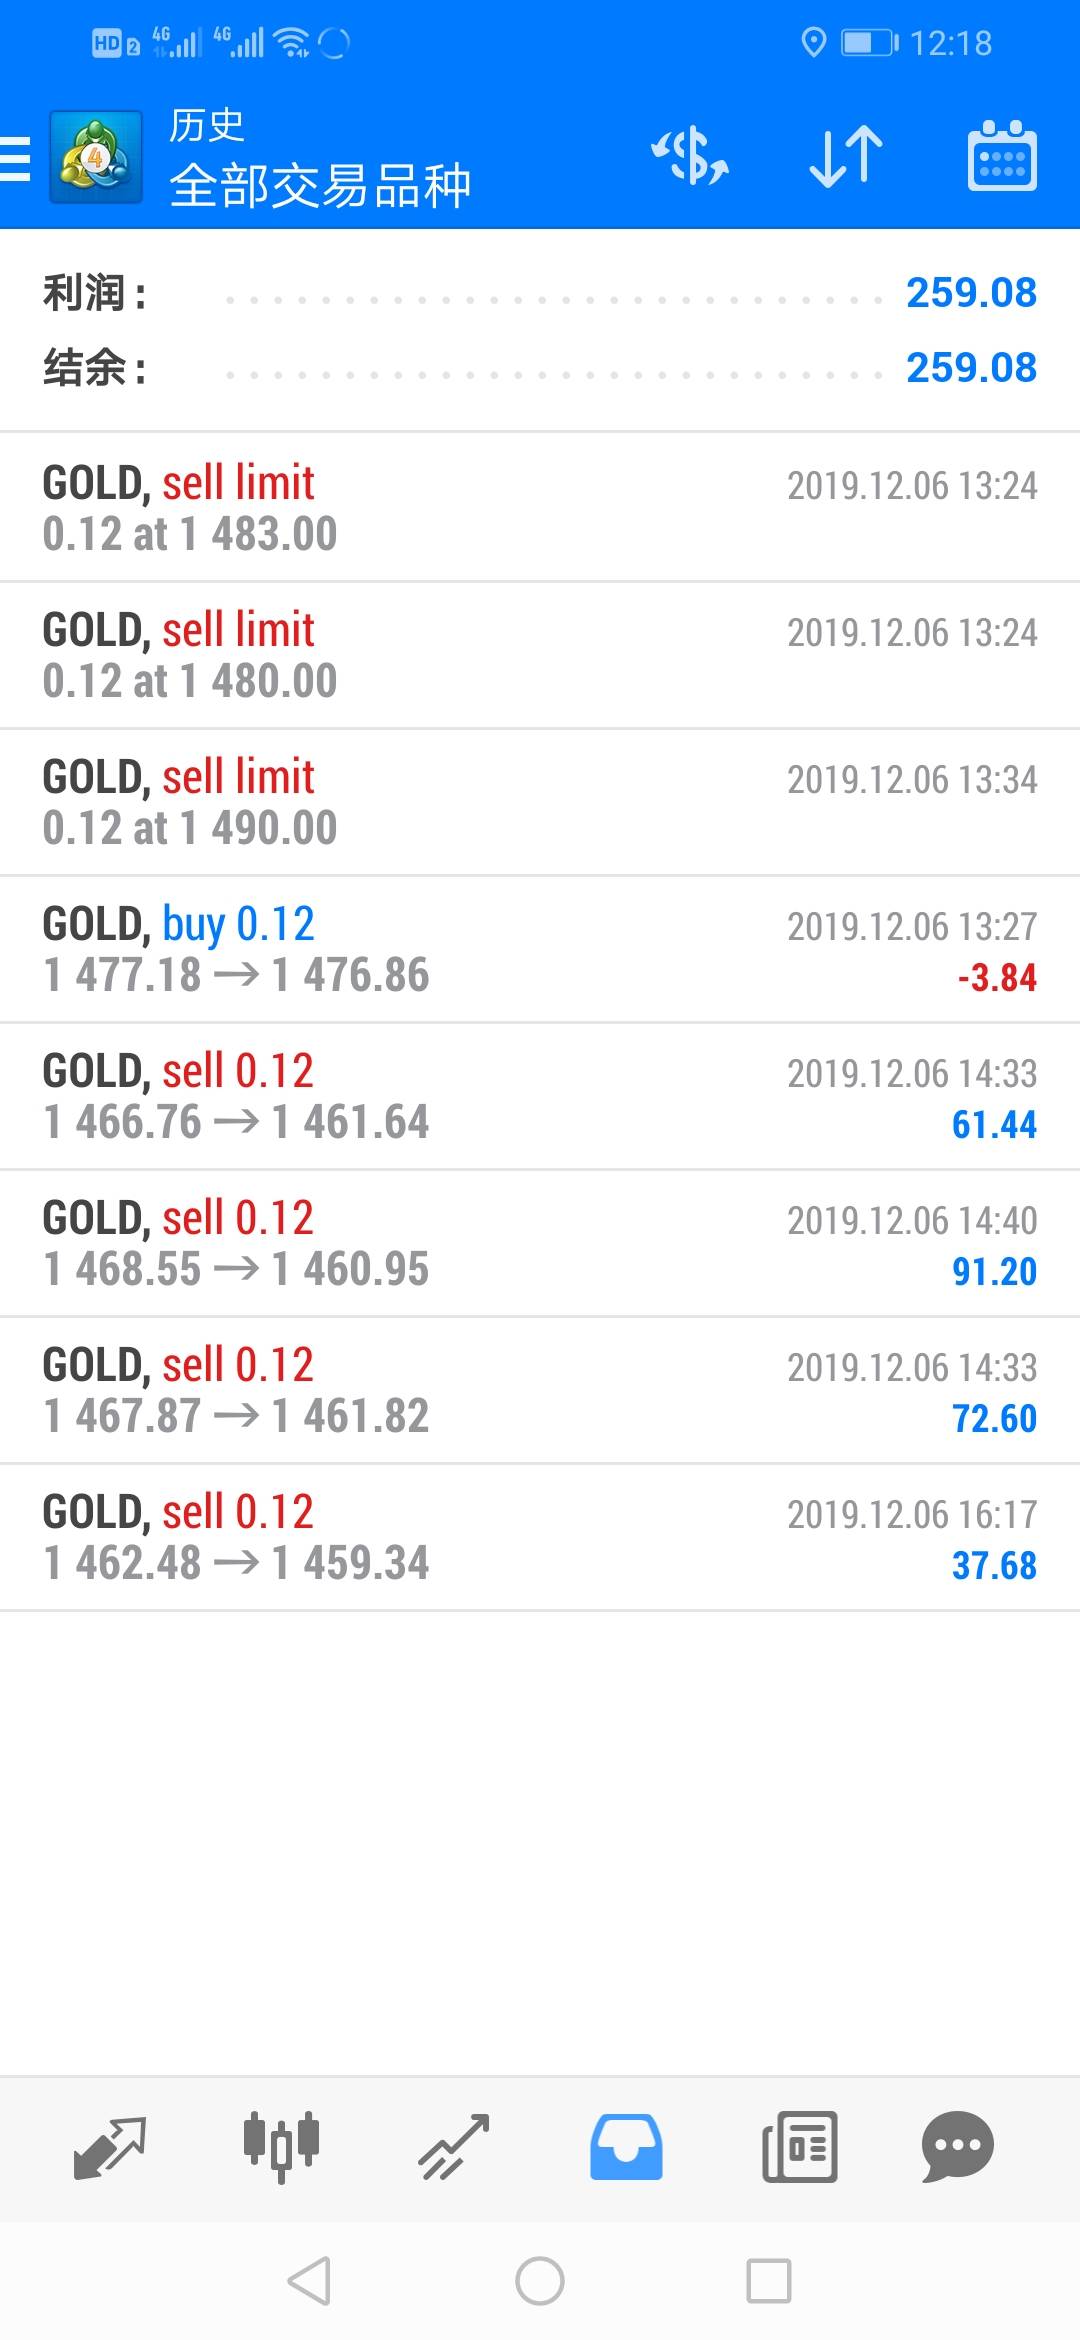Image resolution: width=1080 pixels, height=2340 pixels.
Task: Select the History inbox tab
Action: point(626,2146)
